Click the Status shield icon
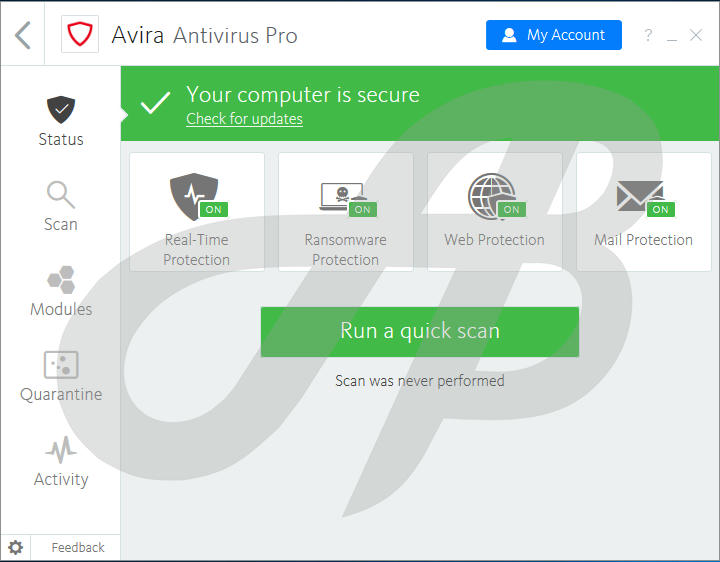Image resolution: width=720 pixels, height=562 pixels. (61, 109)
